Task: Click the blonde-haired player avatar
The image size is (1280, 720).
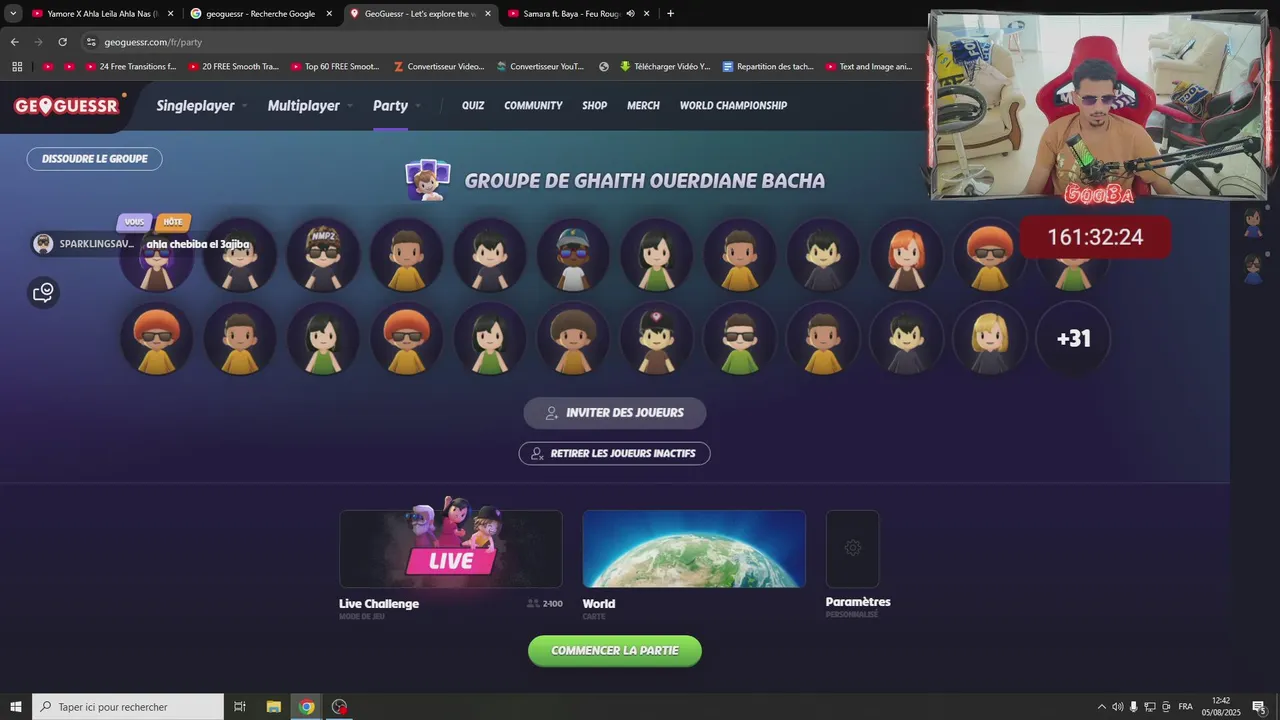Action: 989,338
